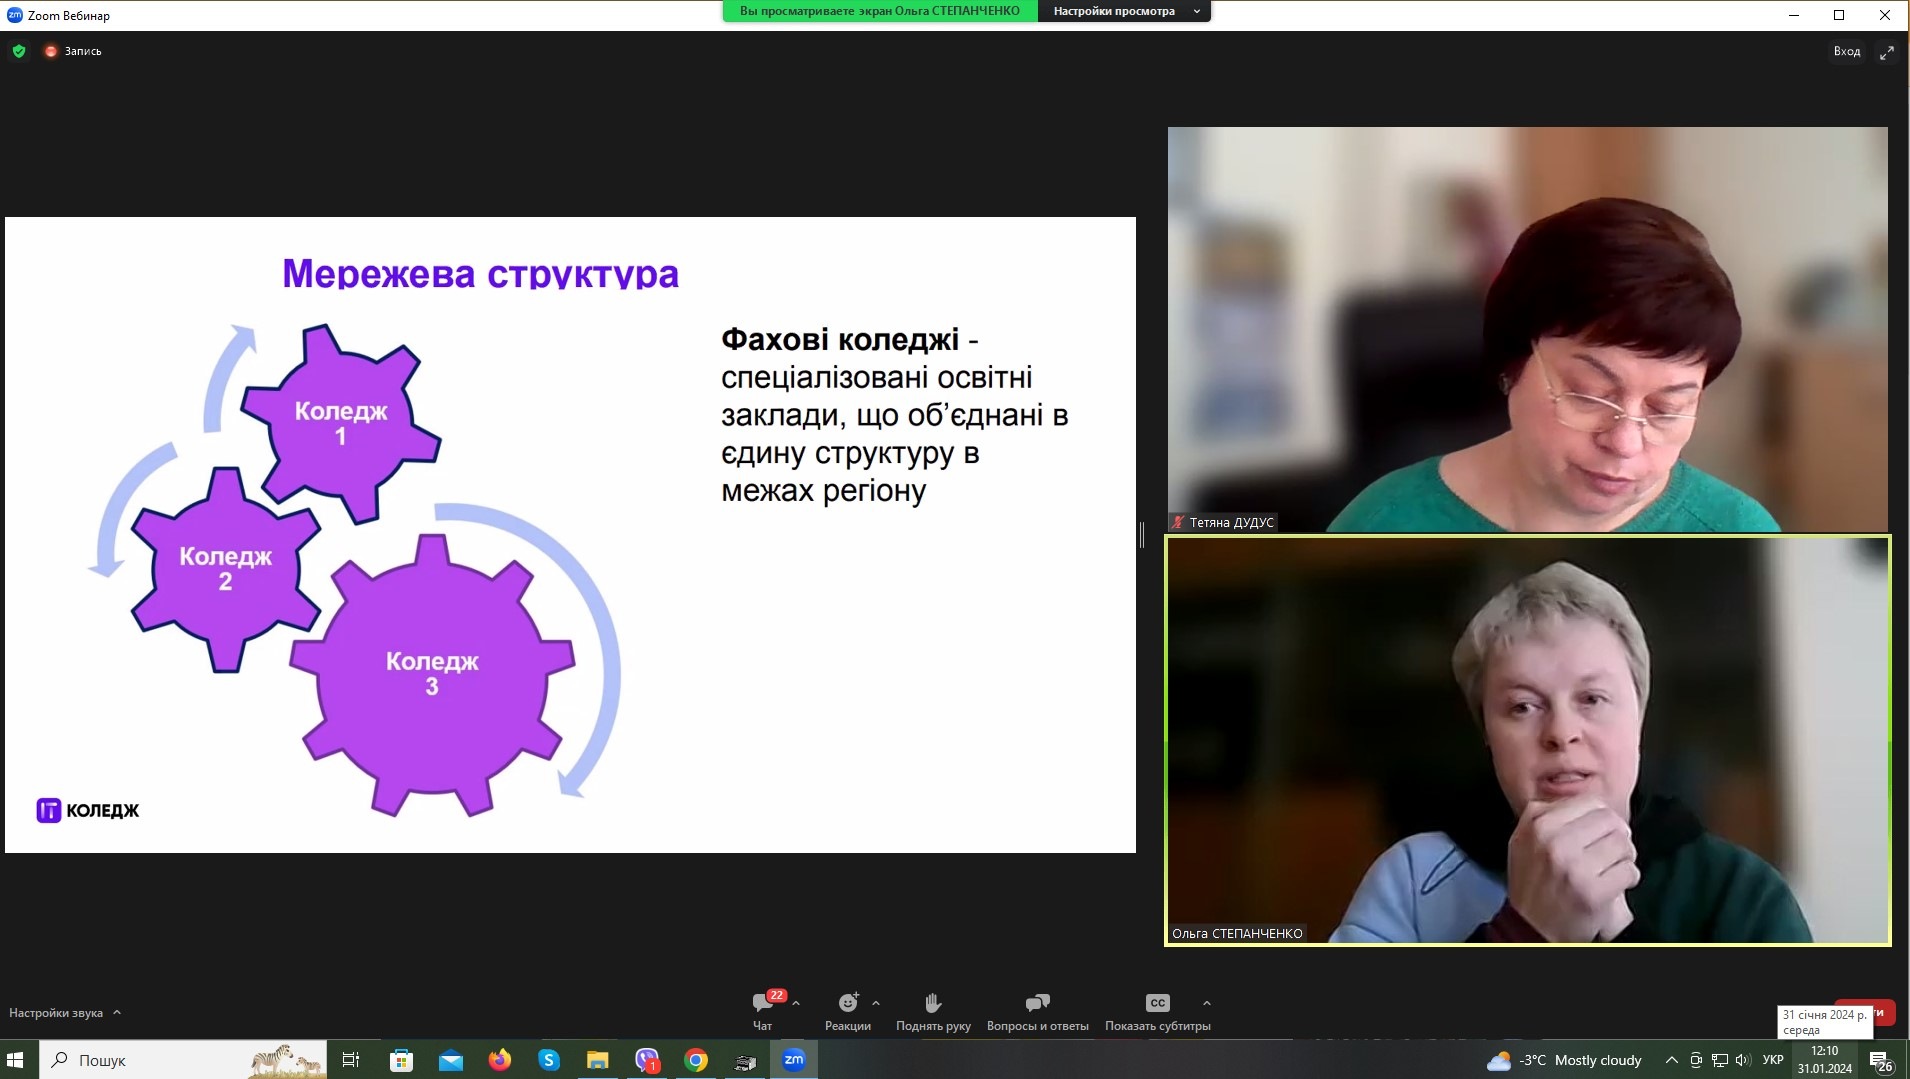Image resolution: width=1910 pixels, height=1079 pixels.
Task: Select Тетяна ДУДУС video tile
Action: 1527,329
